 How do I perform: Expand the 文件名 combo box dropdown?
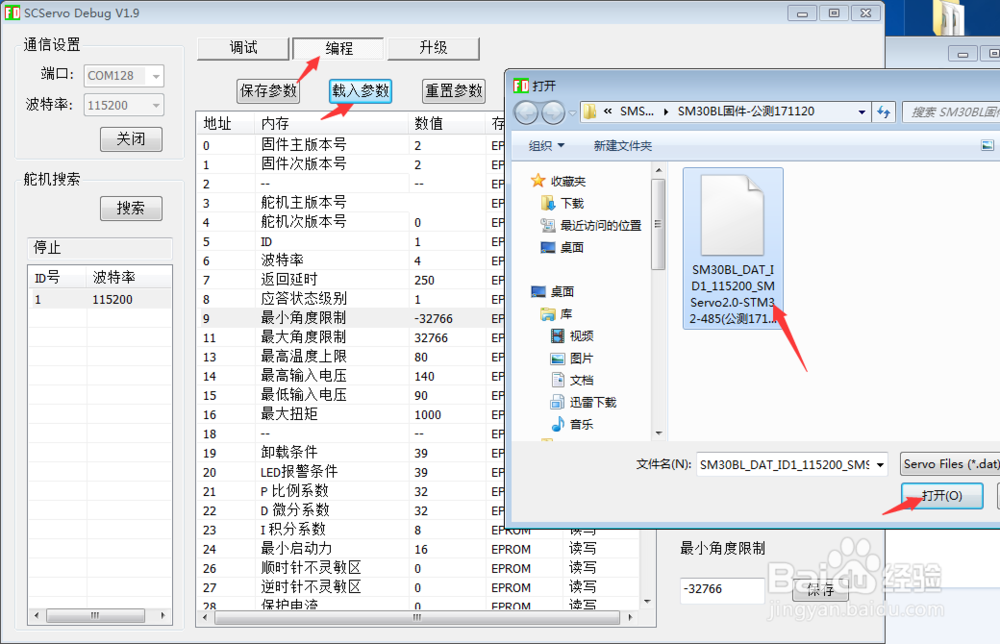pyautogui.click(x=880, y=465)
